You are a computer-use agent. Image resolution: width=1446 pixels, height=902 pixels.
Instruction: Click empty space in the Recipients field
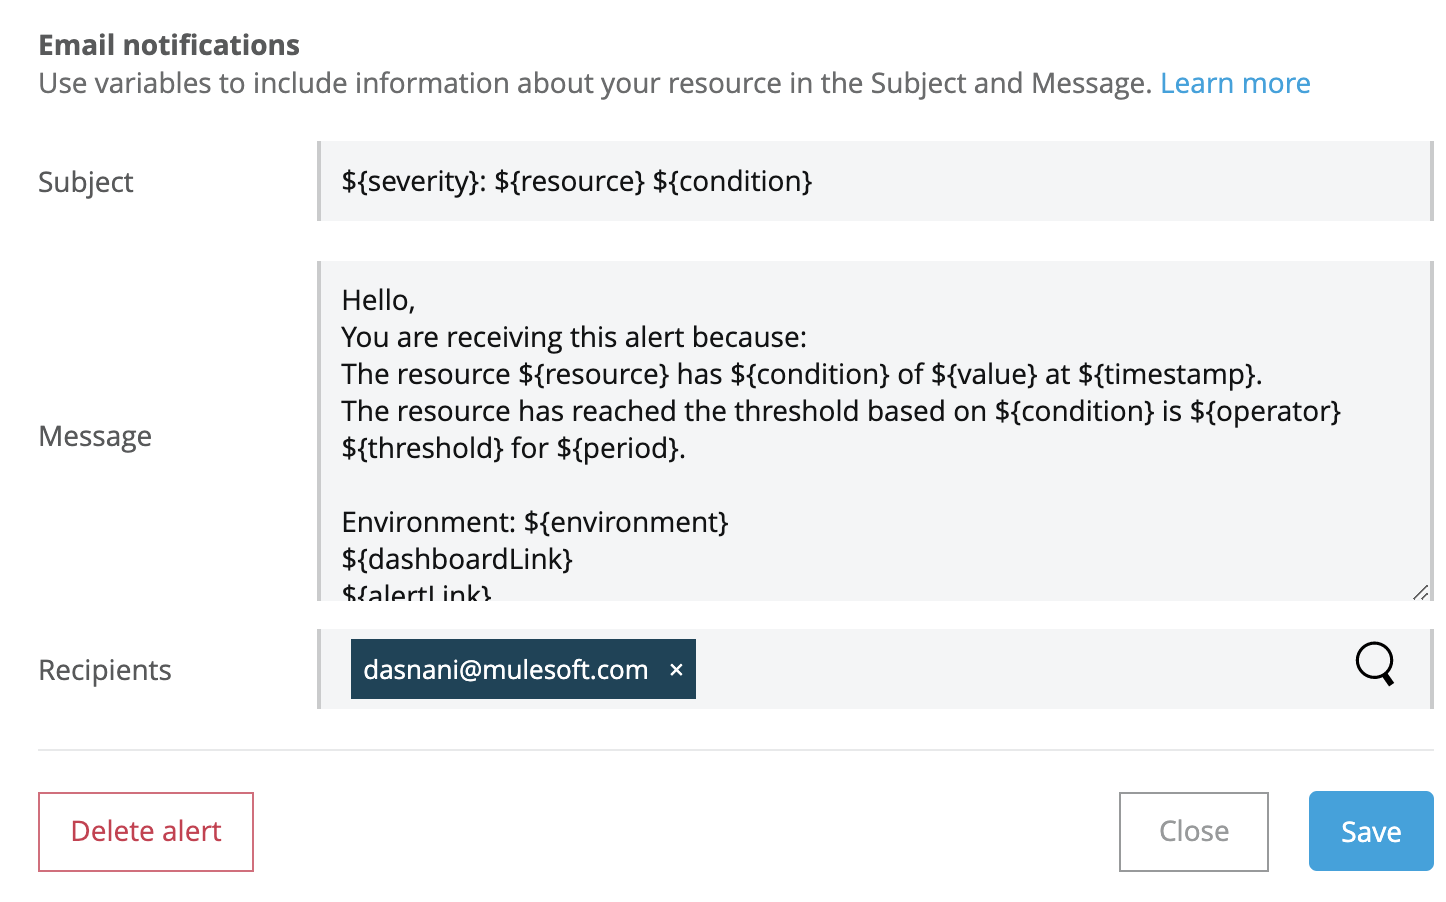pyautogui.click(x=1020, y=669)
